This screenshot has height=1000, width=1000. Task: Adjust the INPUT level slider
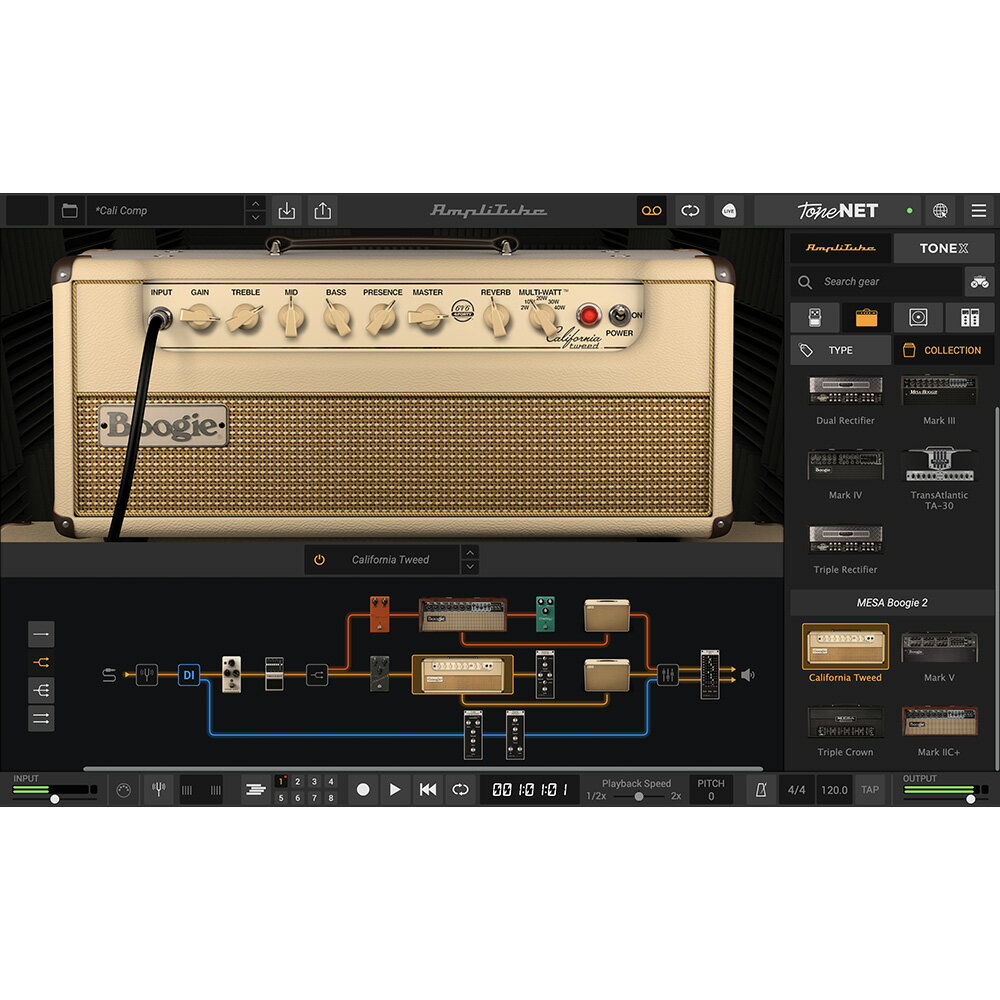pyautogui.click(x=55, y=798)
